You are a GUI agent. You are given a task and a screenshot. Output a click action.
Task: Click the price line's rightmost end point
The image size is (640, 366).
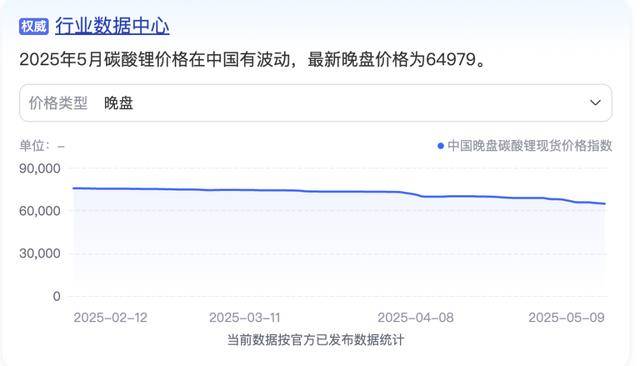[604, 204]
